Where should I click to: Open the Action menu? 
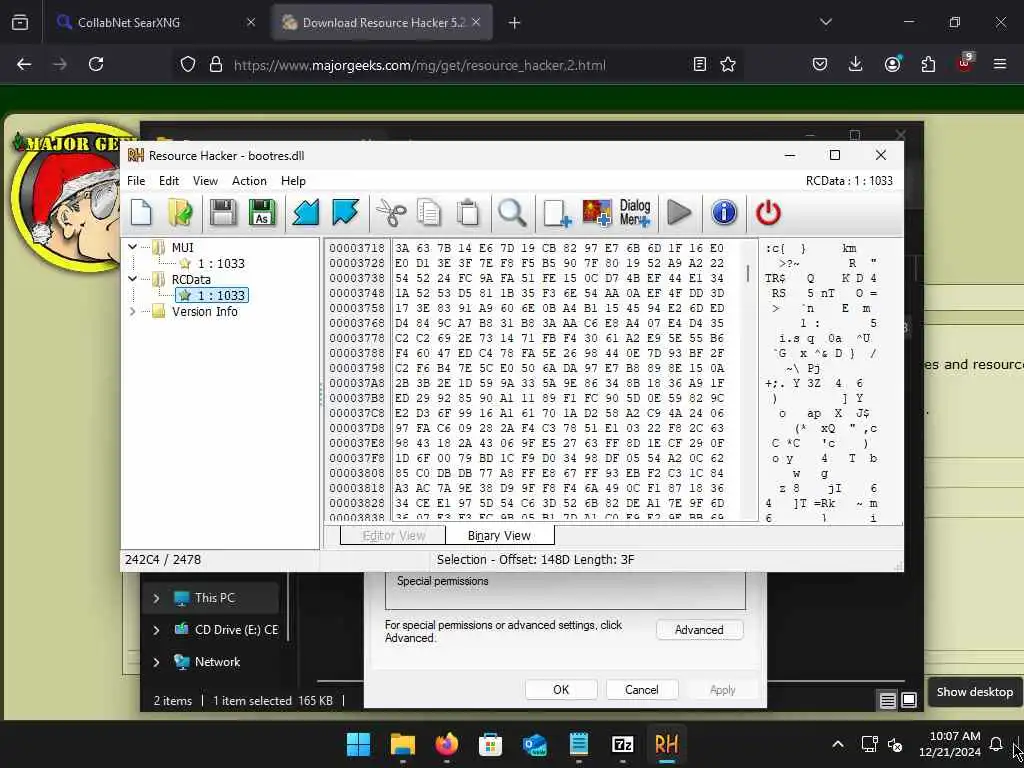click(x=249, y=181)
